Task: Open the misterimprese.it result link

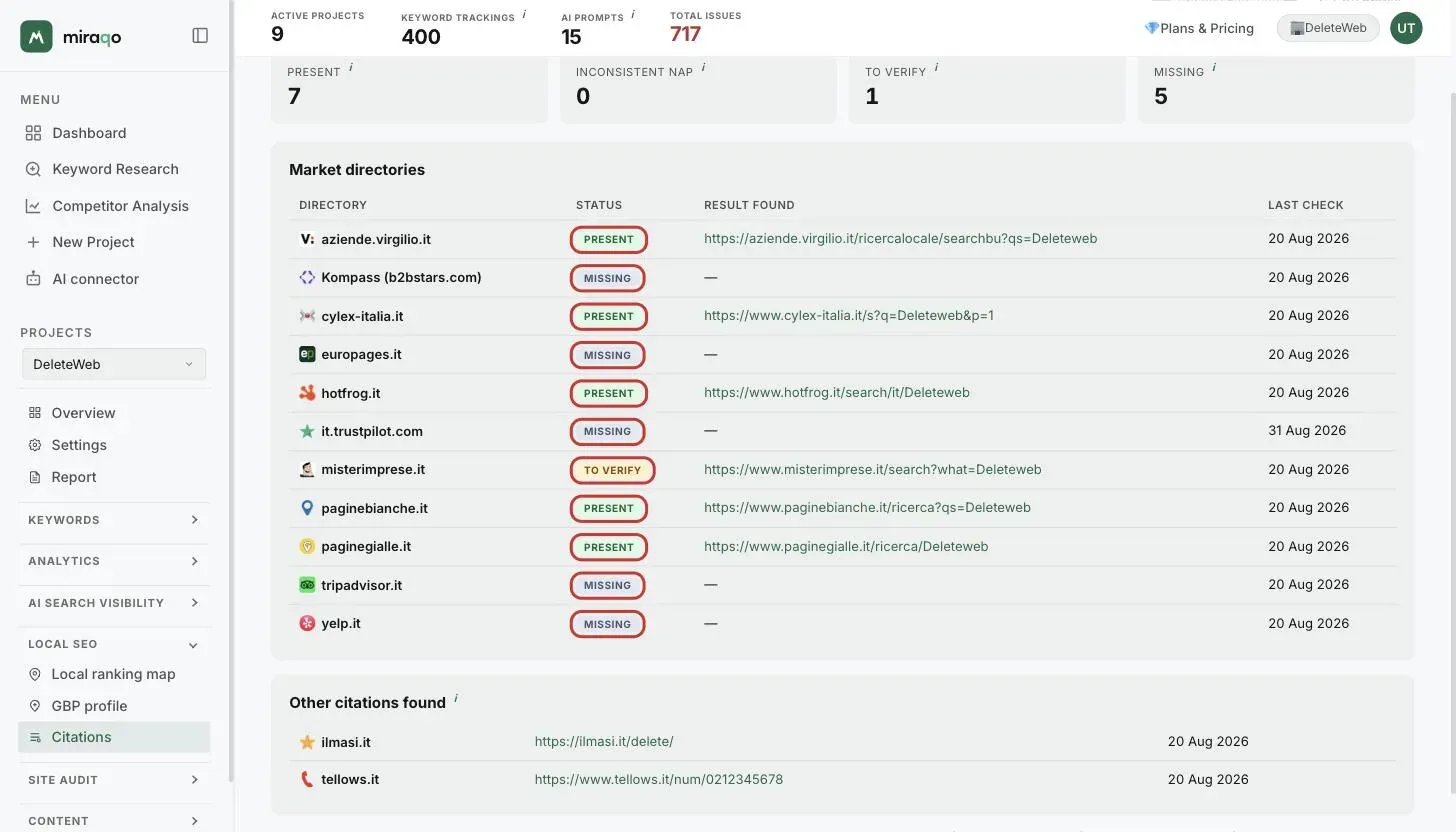Action: tap(873, 470)
